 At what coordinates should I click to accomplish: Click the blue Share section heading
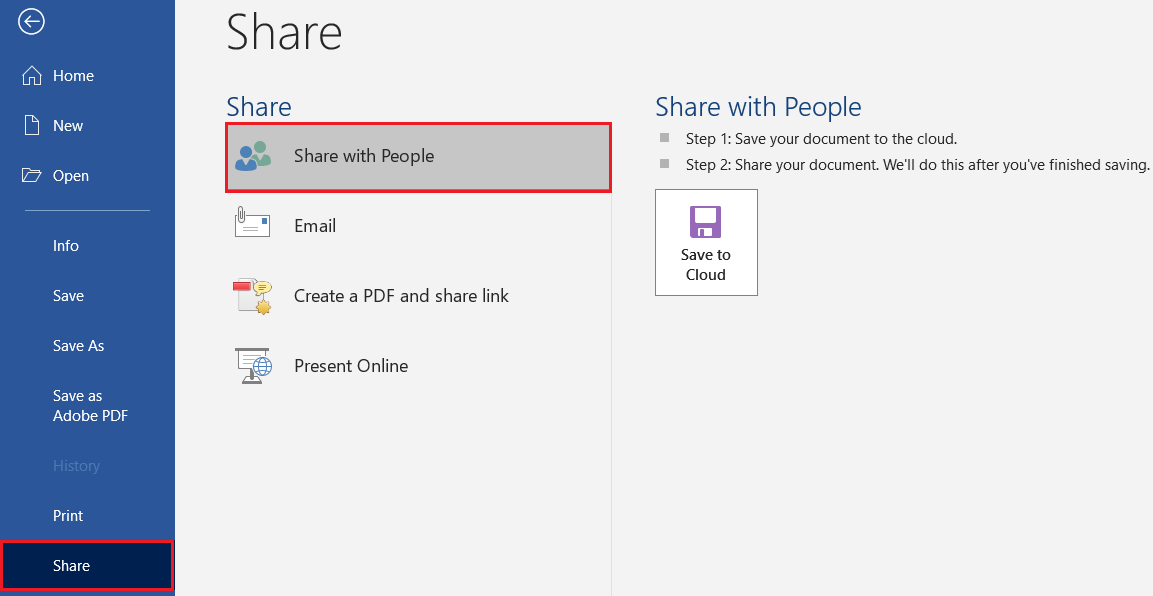[x=259, y=107]
